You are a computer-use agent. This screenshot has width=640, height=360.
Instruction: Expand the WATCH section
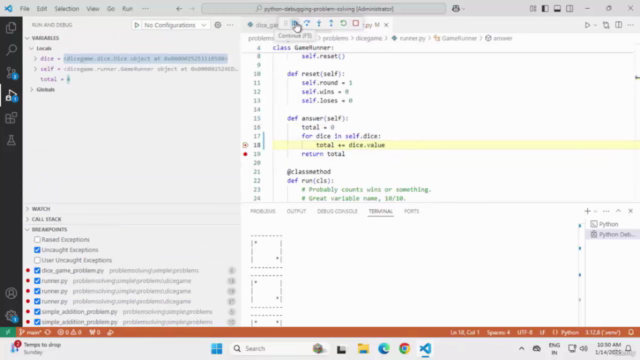pyautogui.click(x=41, y=209)
